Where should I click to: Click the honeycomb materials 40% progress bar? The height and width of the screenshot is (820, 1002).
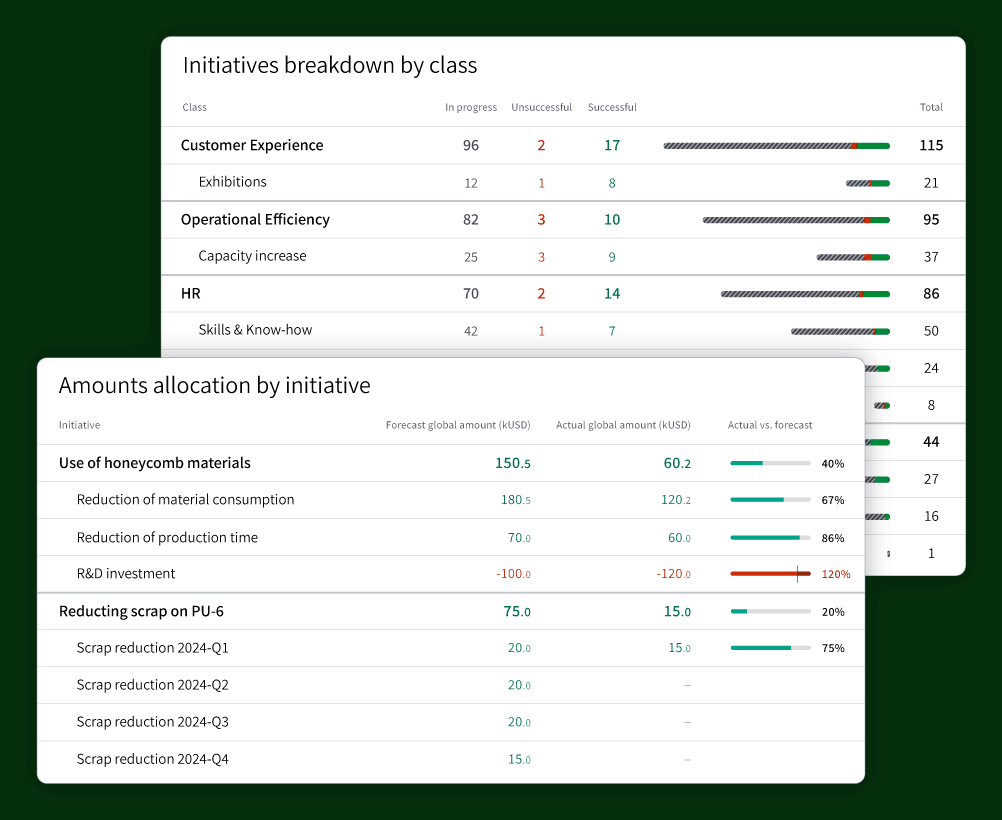pyautogui.click(x=771, y=463)
